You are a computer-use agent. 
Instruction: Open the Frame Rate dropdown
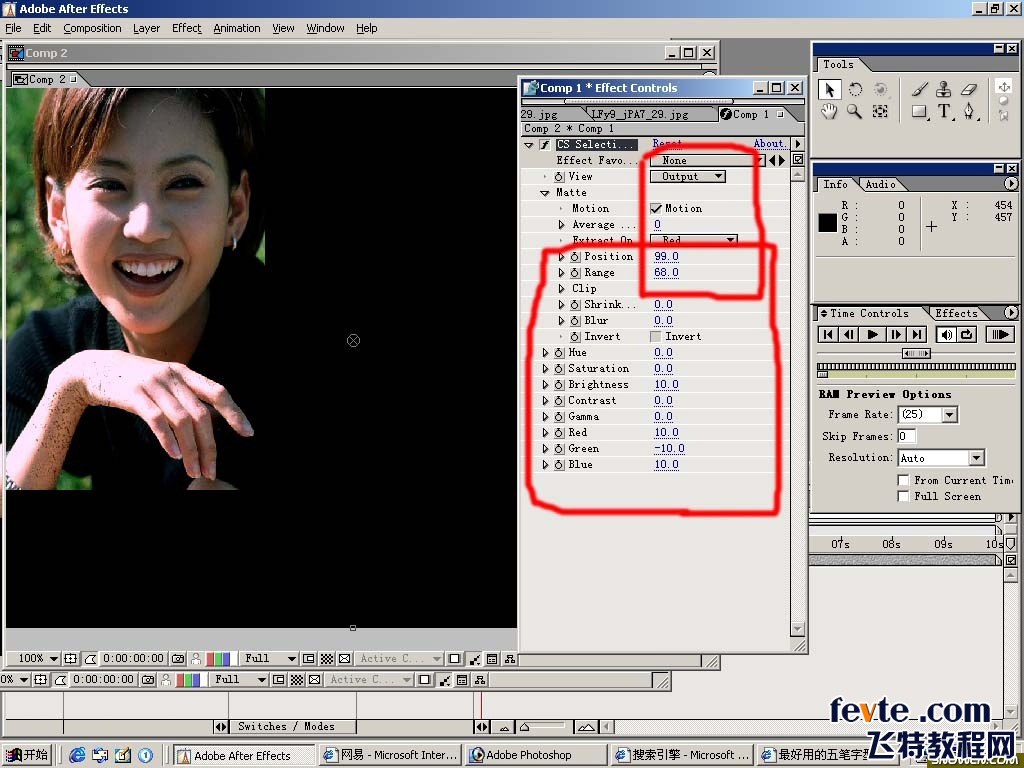[928, 415]
